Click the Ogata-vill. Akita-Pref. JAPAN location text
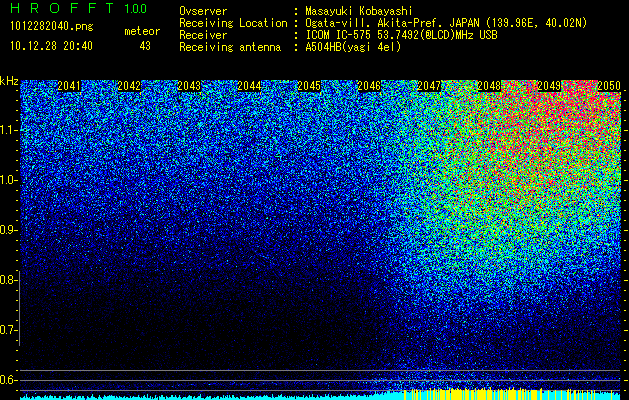Image resolution: width=629 pixels, height=400 pixels. [446, 23]
